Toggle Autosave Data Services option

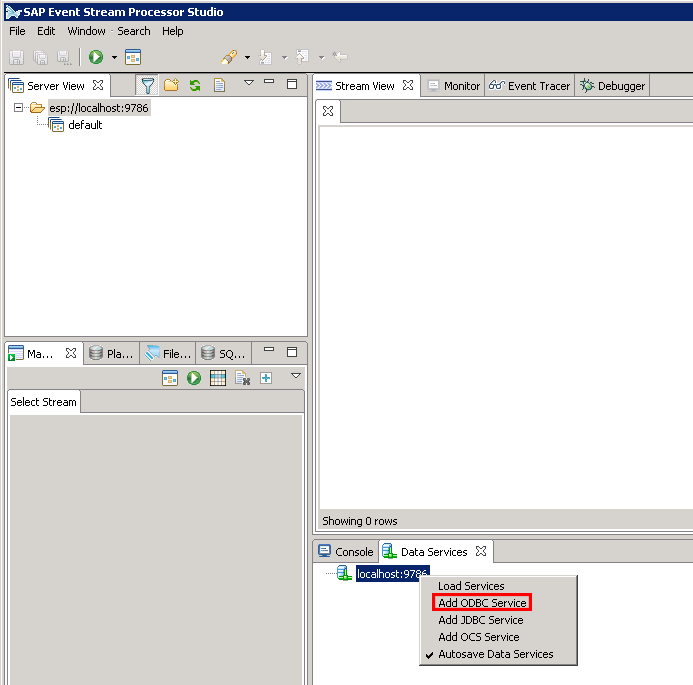495,654
